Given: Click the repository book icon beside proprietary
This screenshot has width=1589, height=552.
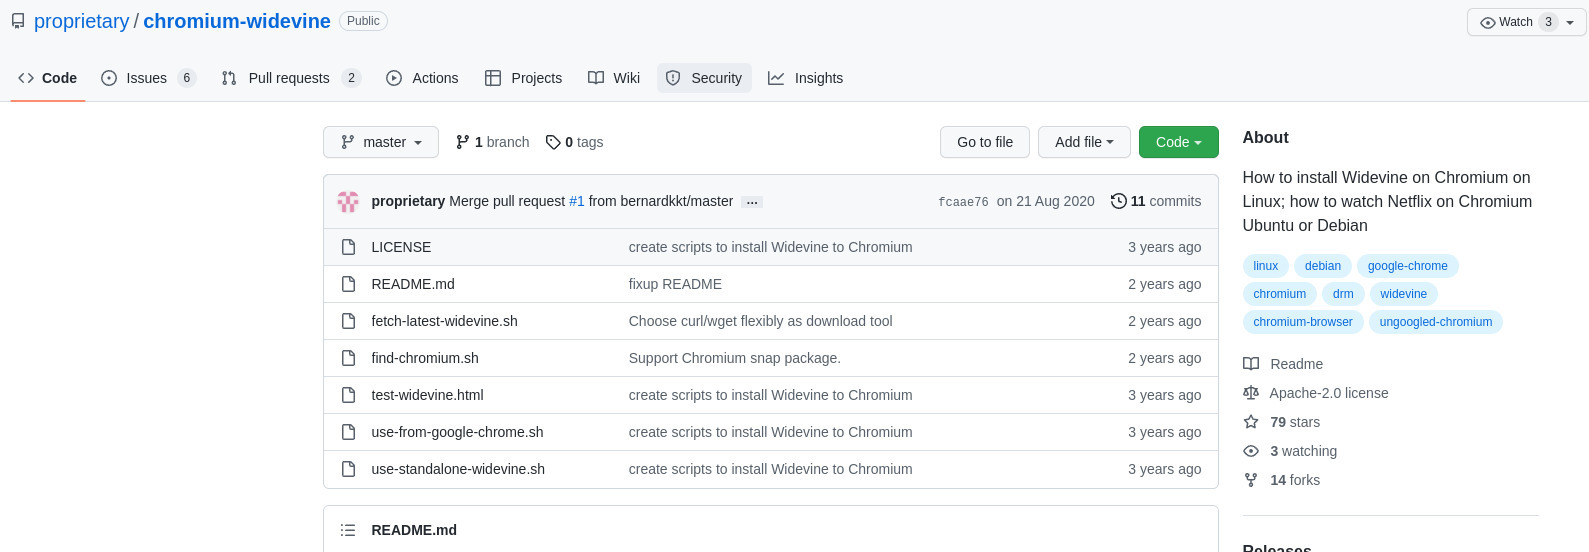Looking at the screenshot, I should pyautogui.click(x=18, y=21).
